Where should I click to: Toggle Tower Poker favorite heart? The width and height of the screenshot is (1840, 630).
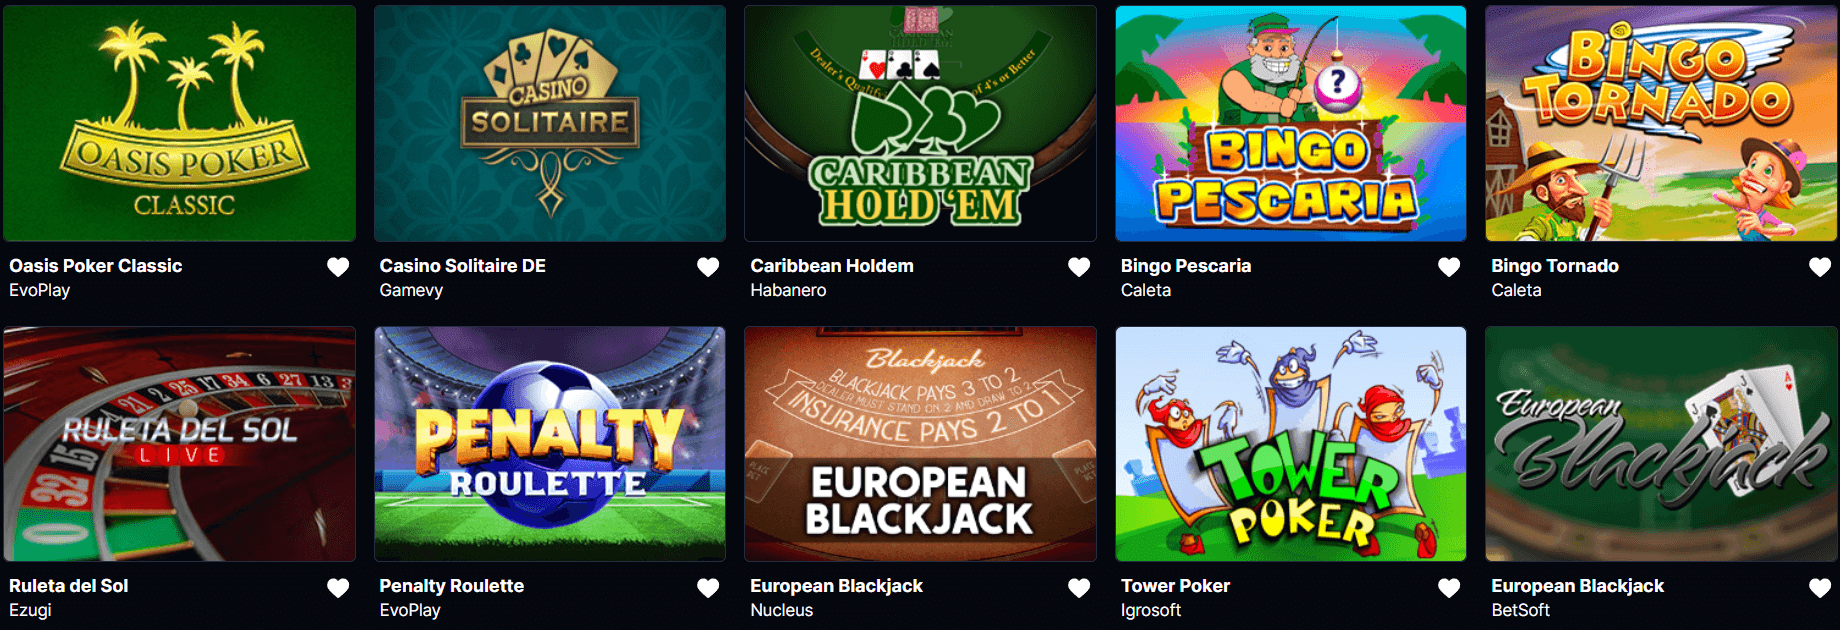click(1449, 588)
